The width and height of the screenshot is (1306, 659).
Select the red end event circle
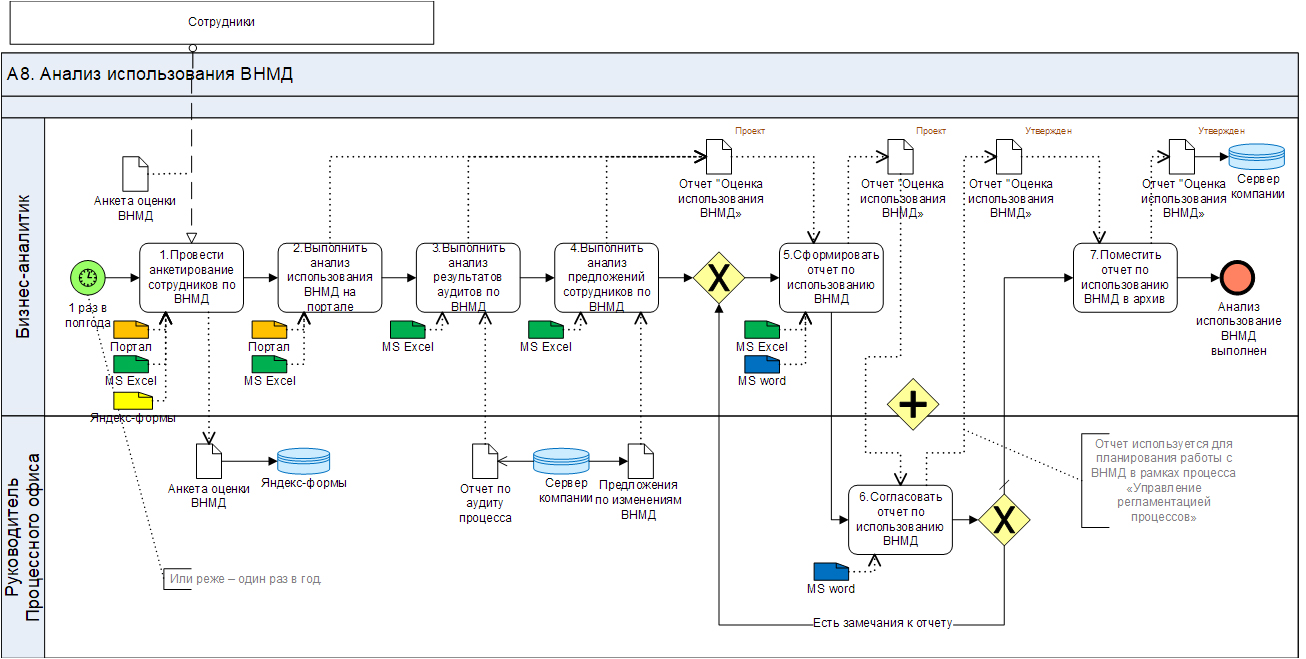pyautogui.click(x=1237, y=278)
